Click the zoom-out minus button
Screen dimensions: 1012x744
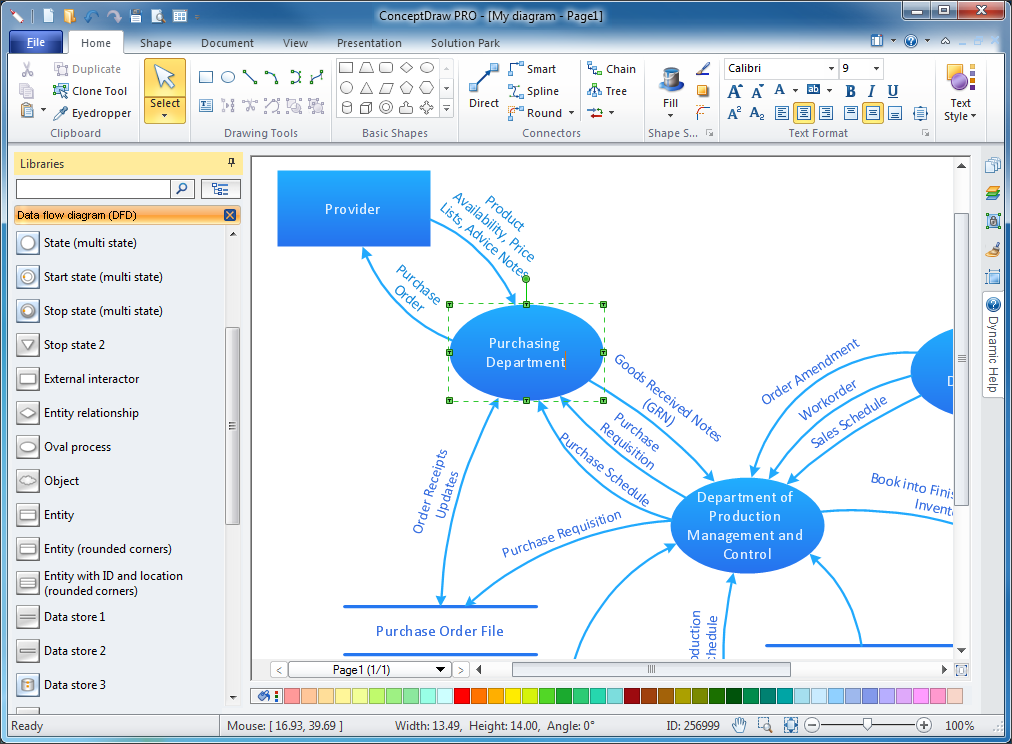pos(813,725)
